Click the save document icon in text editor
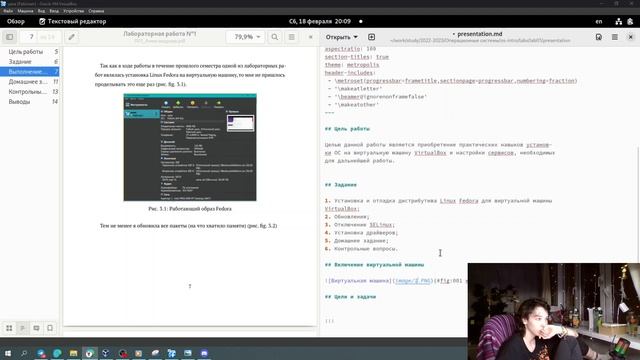The image size is (640, 360). click(598, 37)
